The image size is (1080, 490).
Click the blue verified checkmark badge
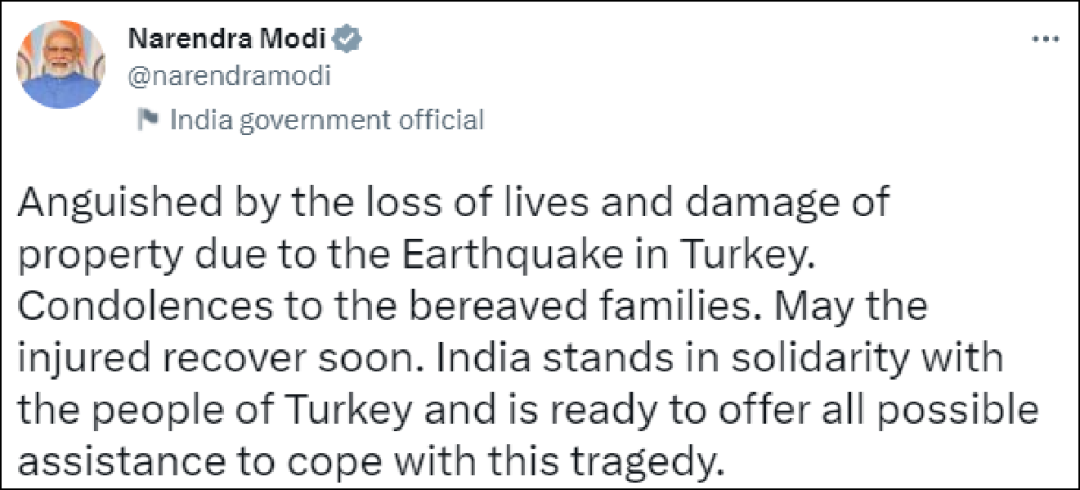pyautogui.click(x=347, y=41)
